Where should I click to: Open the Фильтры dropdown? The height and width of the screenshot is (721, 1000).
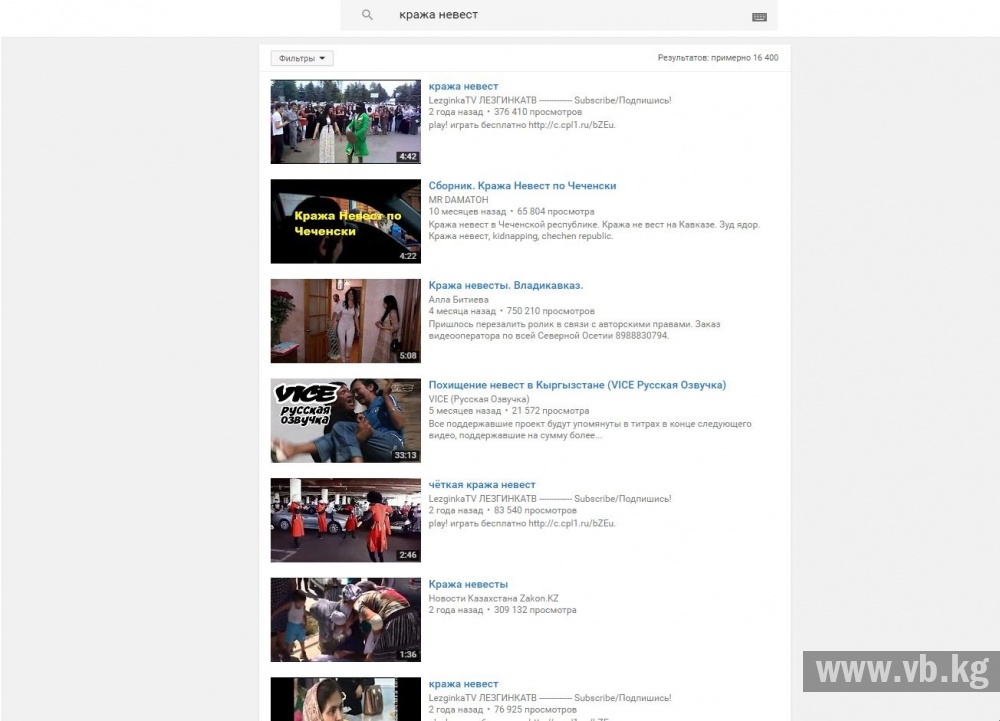pyautogui.click(x=302, y=58)
